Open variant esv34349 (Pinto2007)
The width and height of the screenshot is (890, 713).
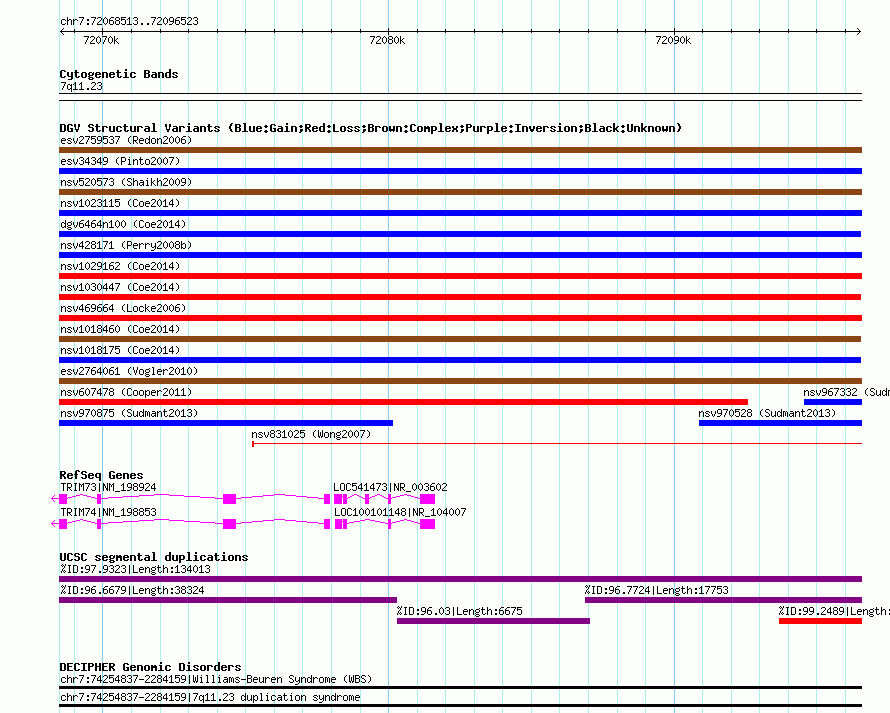pyautogui.click(x=120, y=161)
